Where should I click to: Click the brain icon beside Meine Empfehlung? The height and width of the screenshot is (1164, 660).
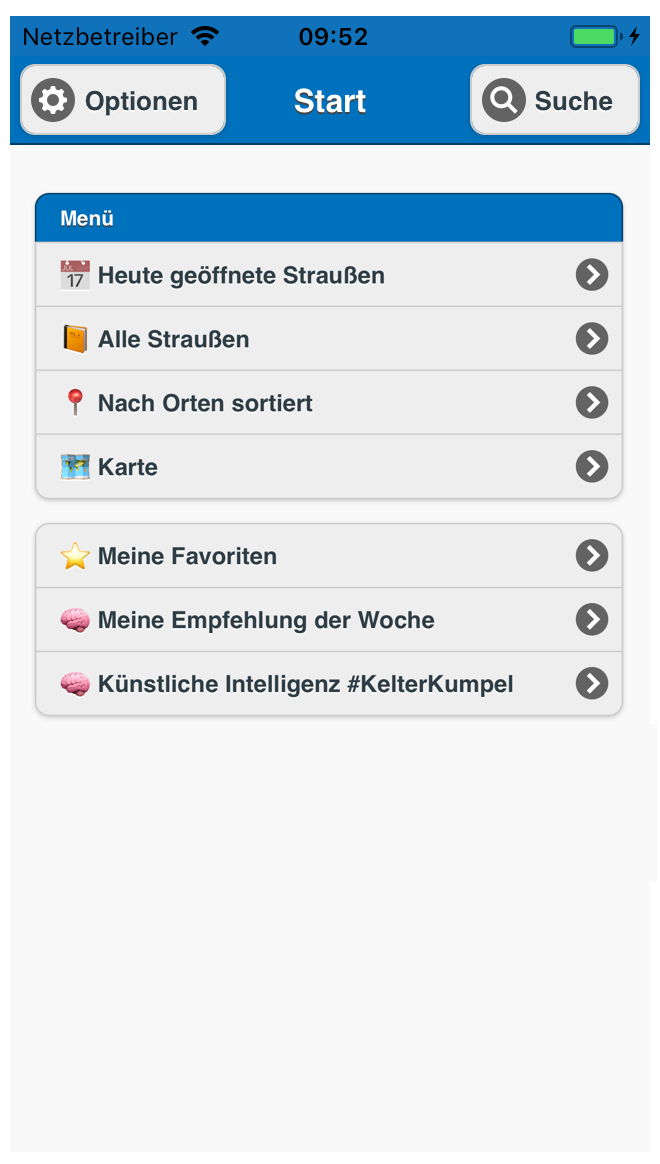coord(75,620)
